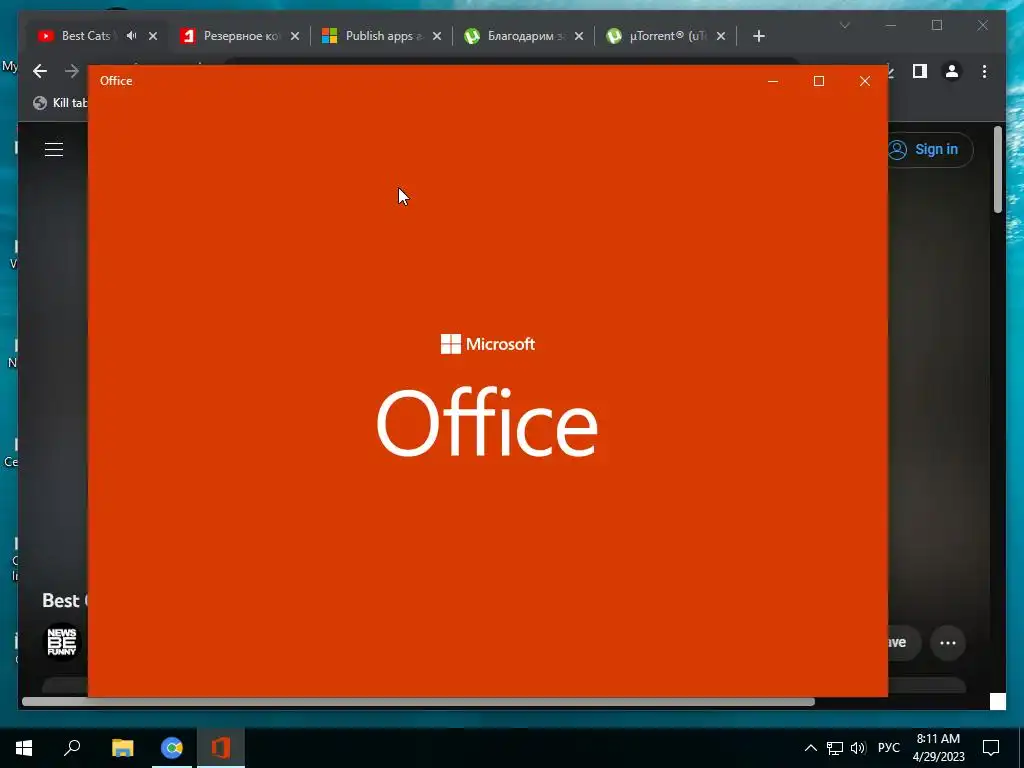Click the browser's vertical scrollbar thumb
1024x768 pixels.
click(x=998, y=170)
